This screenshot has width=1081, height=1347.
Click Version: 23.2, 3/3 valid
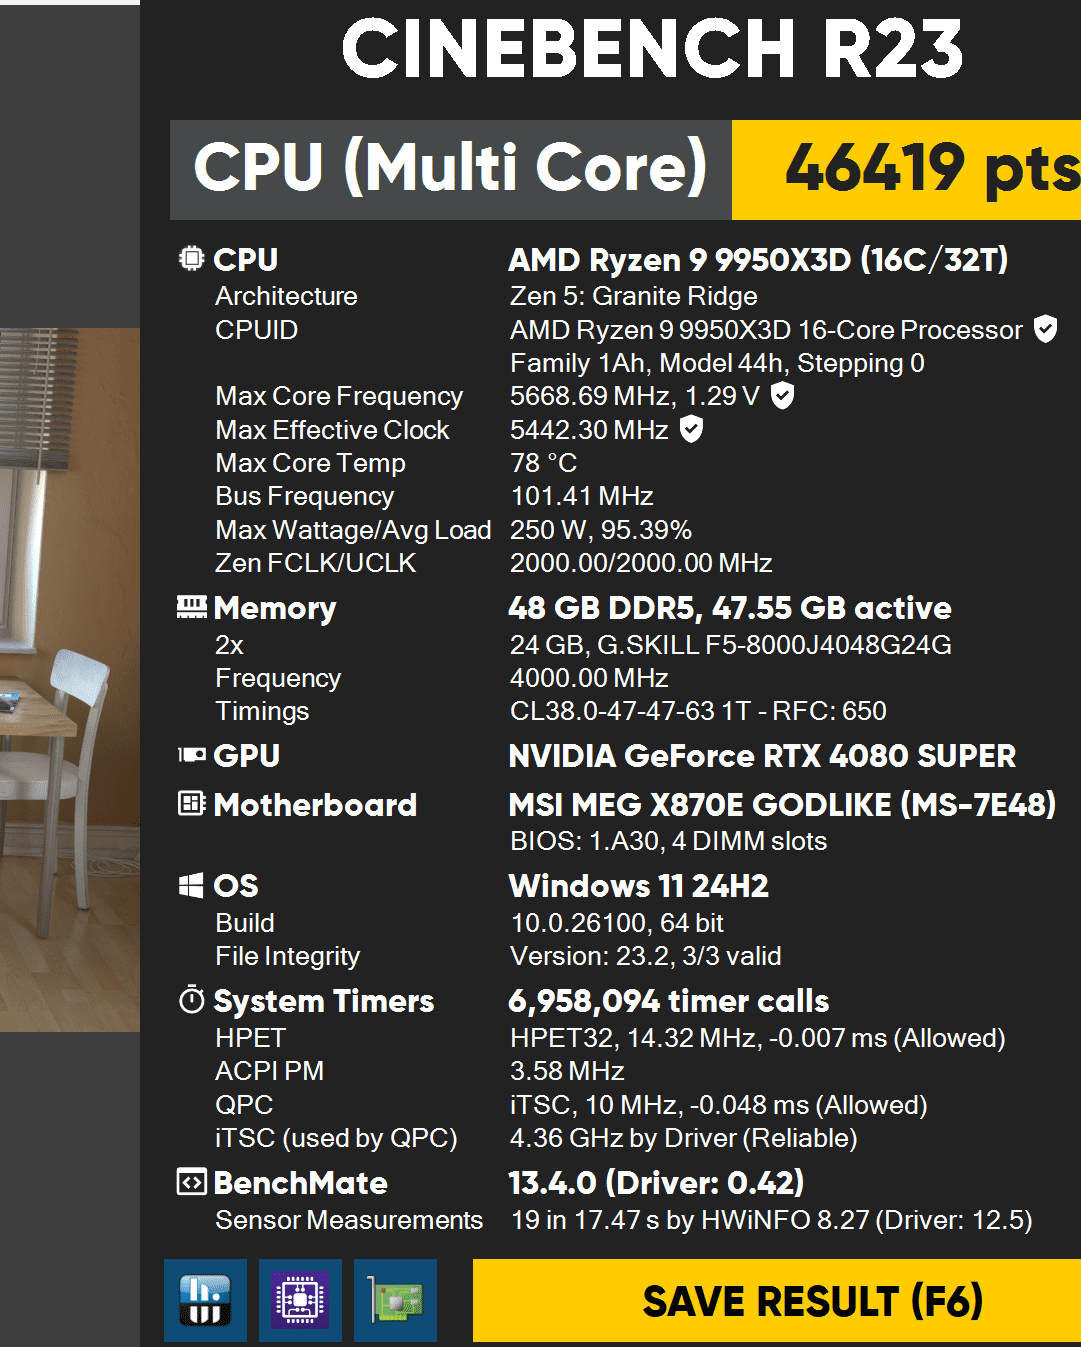[x=645, y=956]
